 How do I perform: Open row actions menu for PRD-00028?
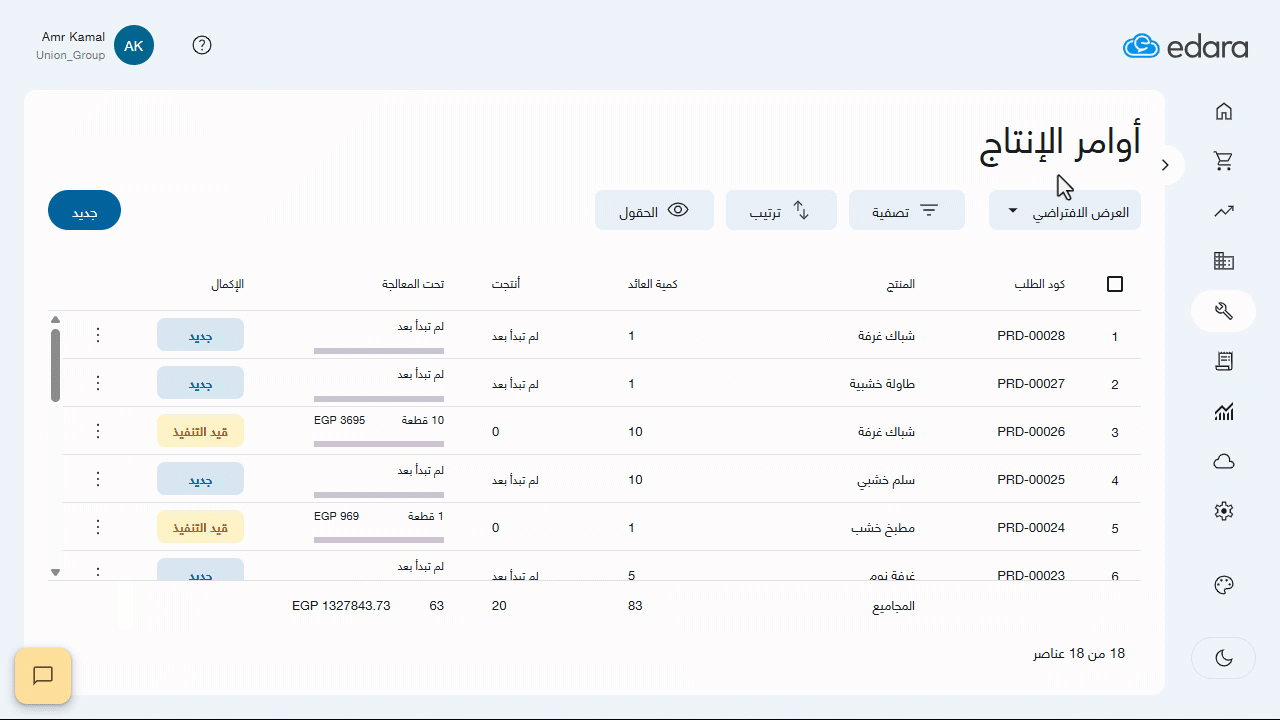pyautogui.click(x=98, y=335)
